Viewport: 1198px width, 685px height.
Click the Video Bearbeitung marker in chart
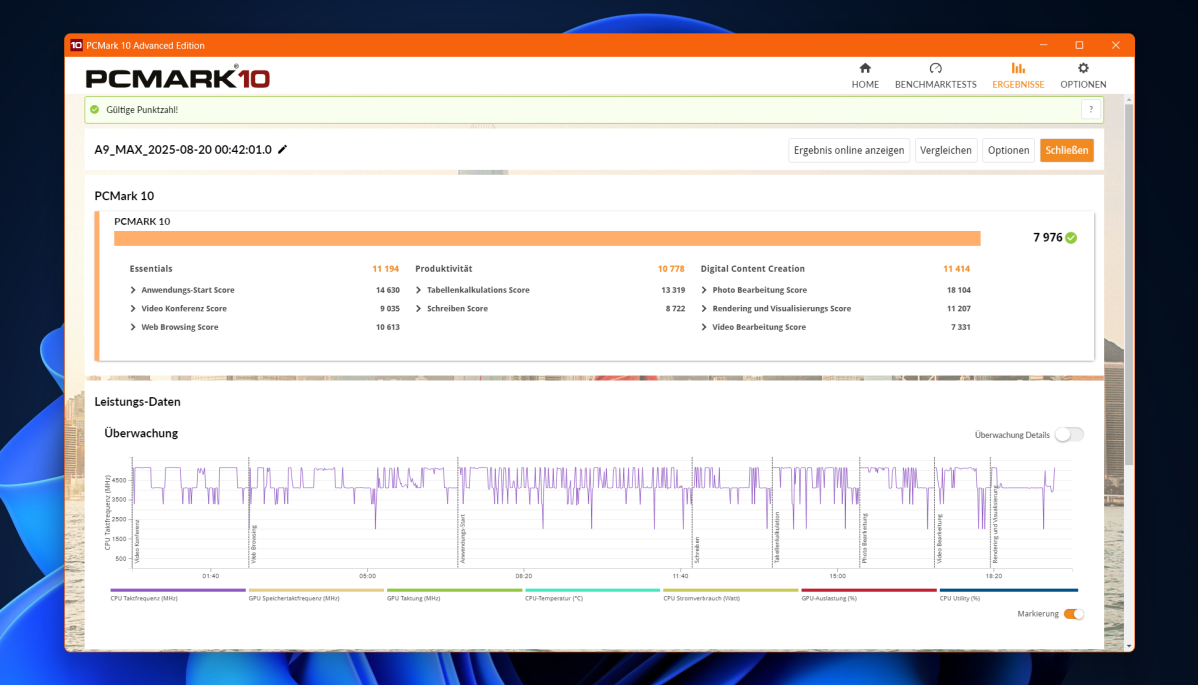(940, 539)
